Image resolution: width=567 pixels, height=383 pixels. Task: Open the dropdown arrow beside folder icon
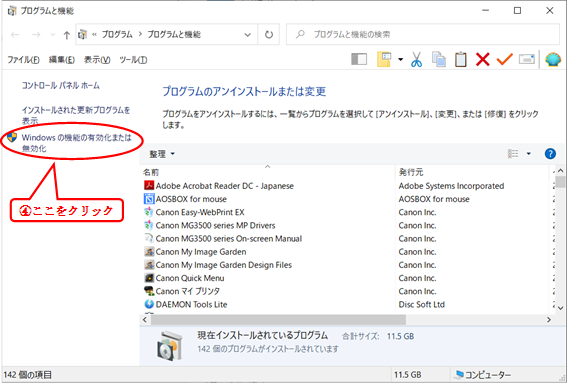(400, 59)
